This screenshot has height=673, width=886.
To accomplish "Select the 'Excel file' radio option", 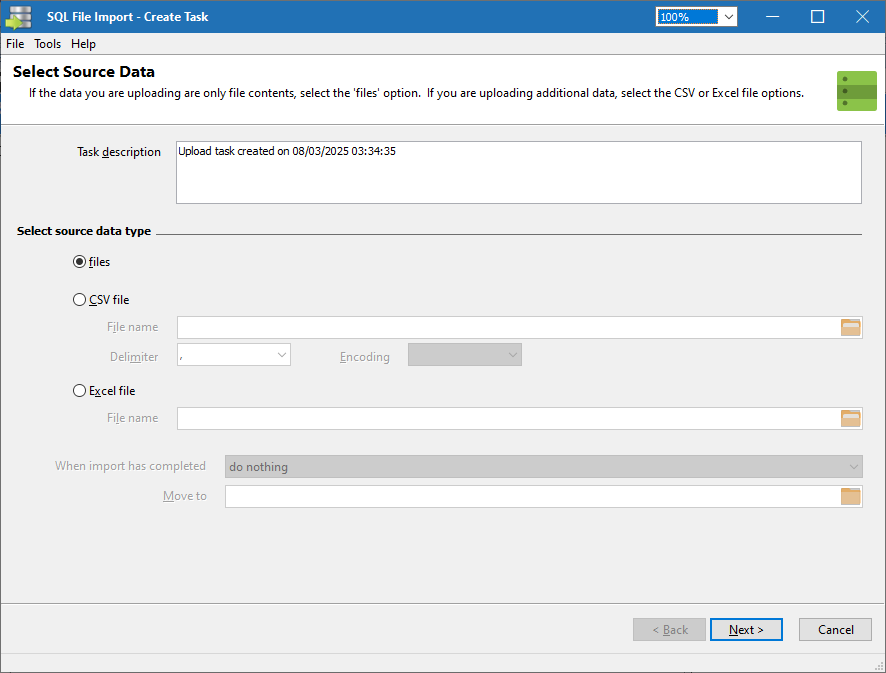I will click(x=80, y=391).
